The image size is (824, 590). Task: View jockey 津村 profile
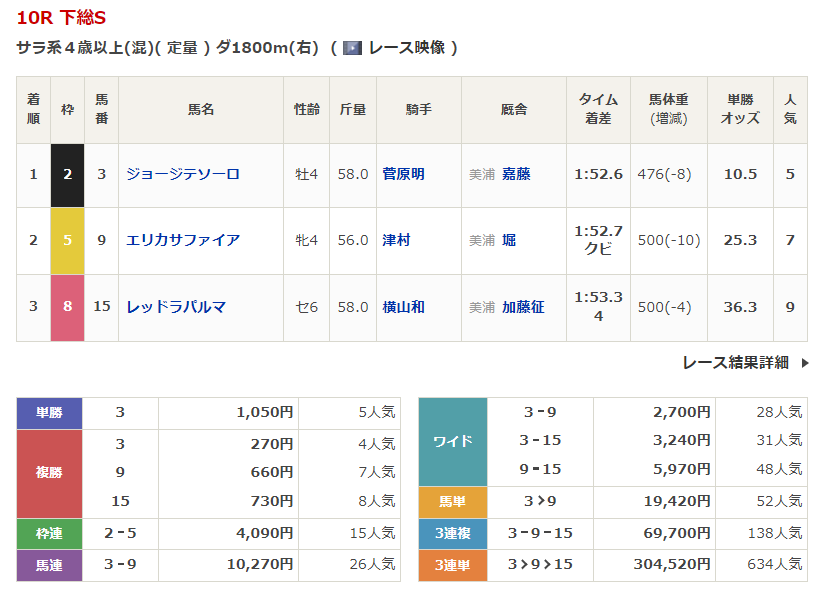tap(396, 240)
